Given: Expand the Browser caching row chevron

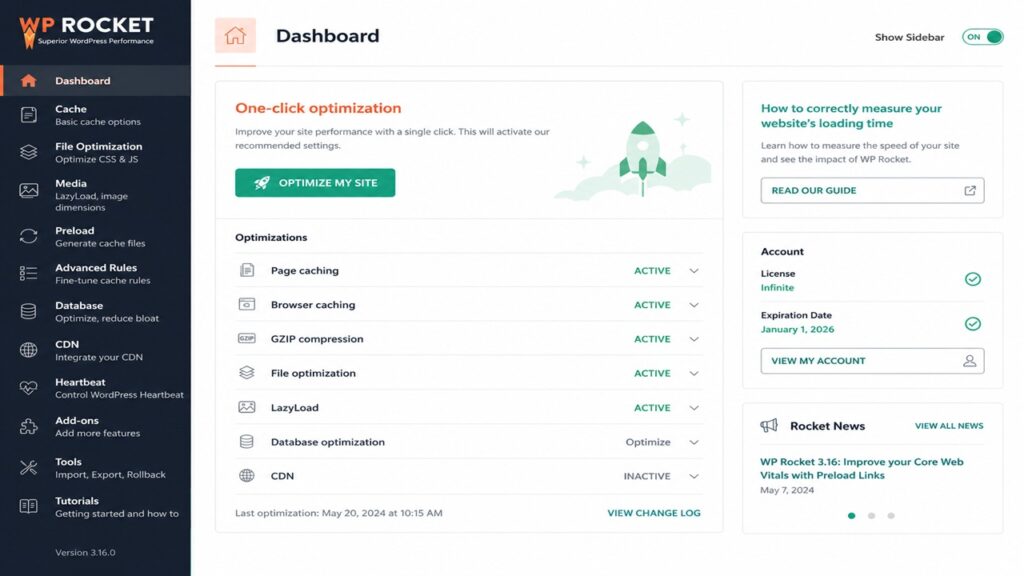Looking at the screenshot, I should tap(694, 305).
